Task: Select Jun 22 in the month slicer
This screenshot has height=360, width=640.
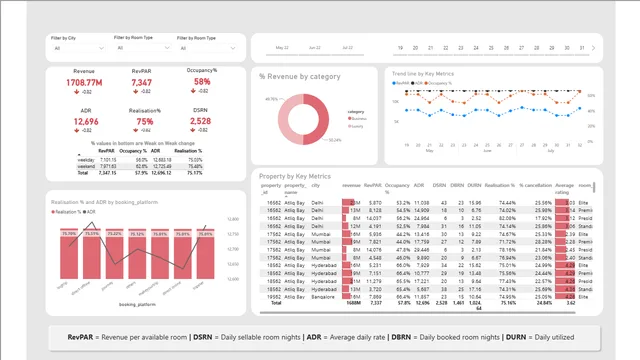Action: (315, 48)
